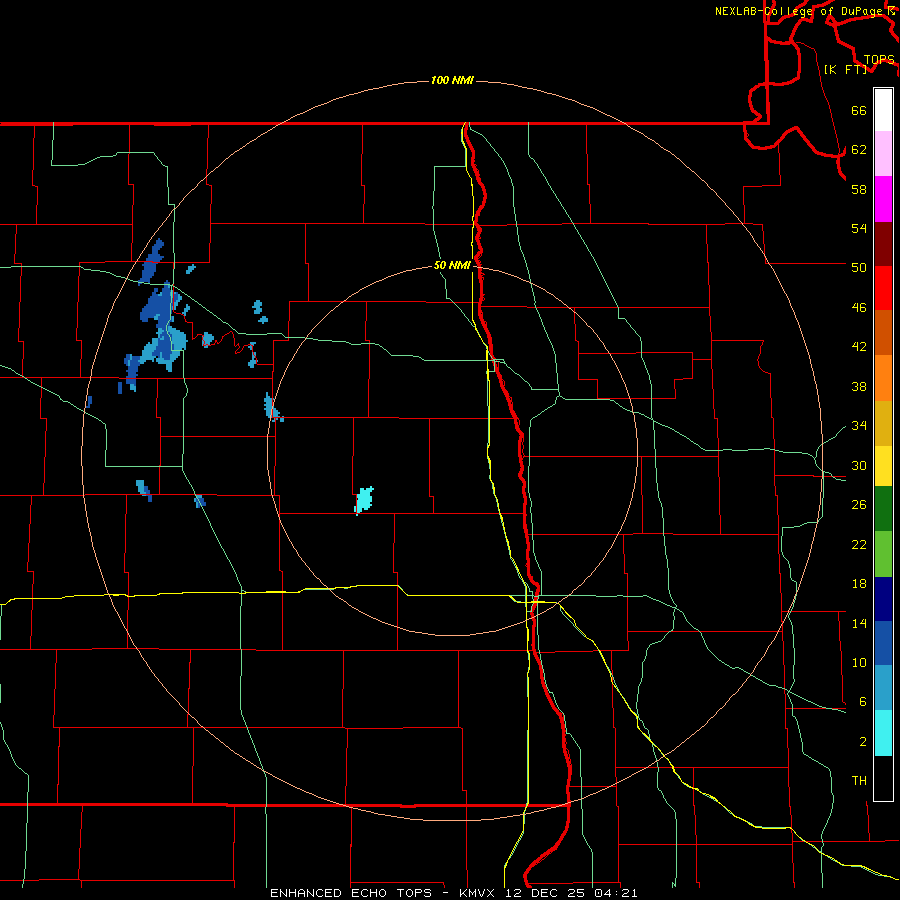This screenshot has width=900, height=900.
Task: Click the bright cyan echo inside the 50 NMI ring
Action: [364, 500]
